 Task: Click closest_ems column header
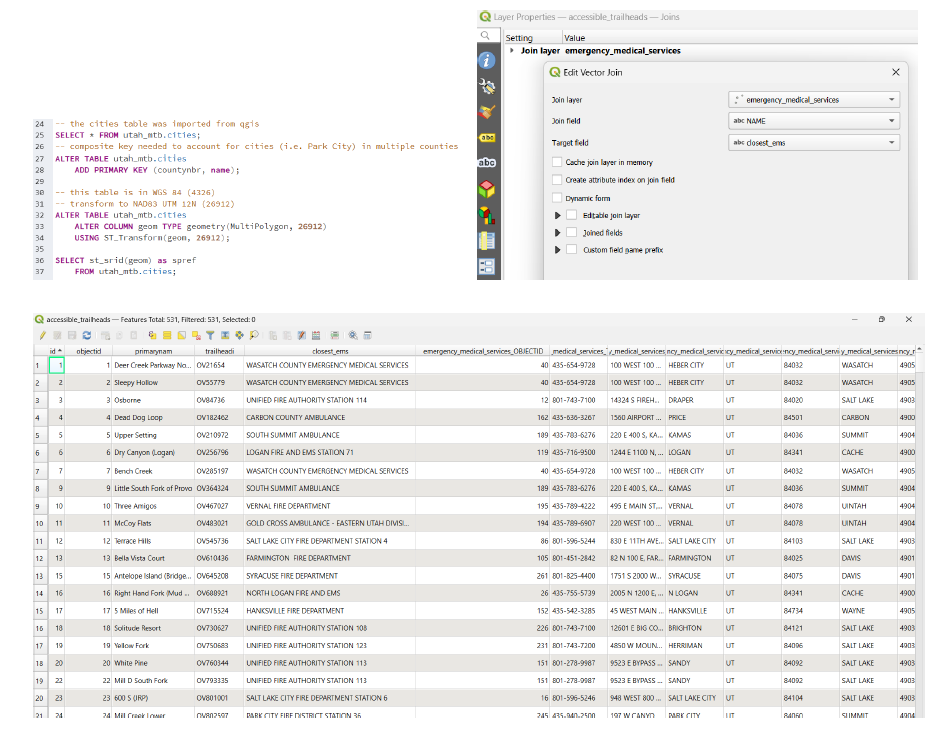(330, 351)
